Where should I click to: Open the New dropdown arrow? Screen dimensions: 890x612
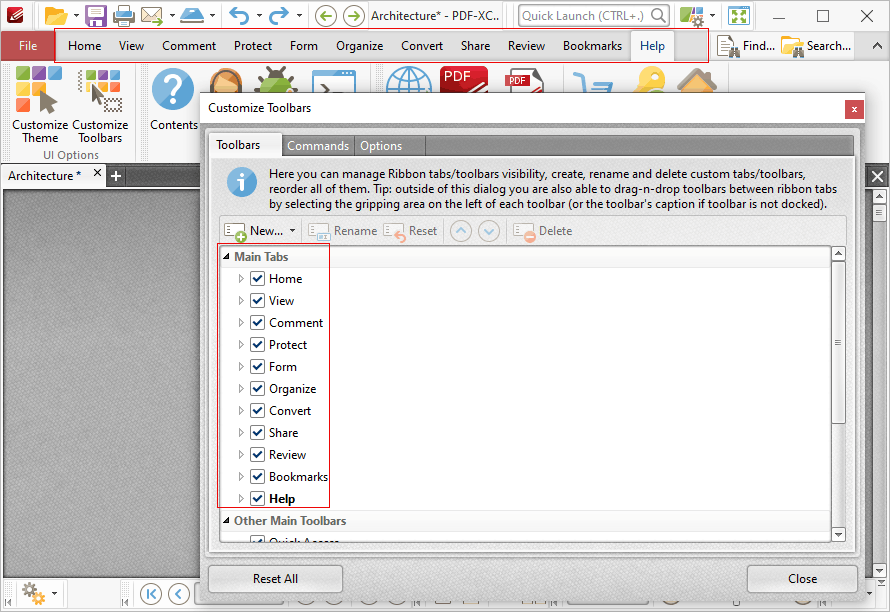[x=292, y=231]
